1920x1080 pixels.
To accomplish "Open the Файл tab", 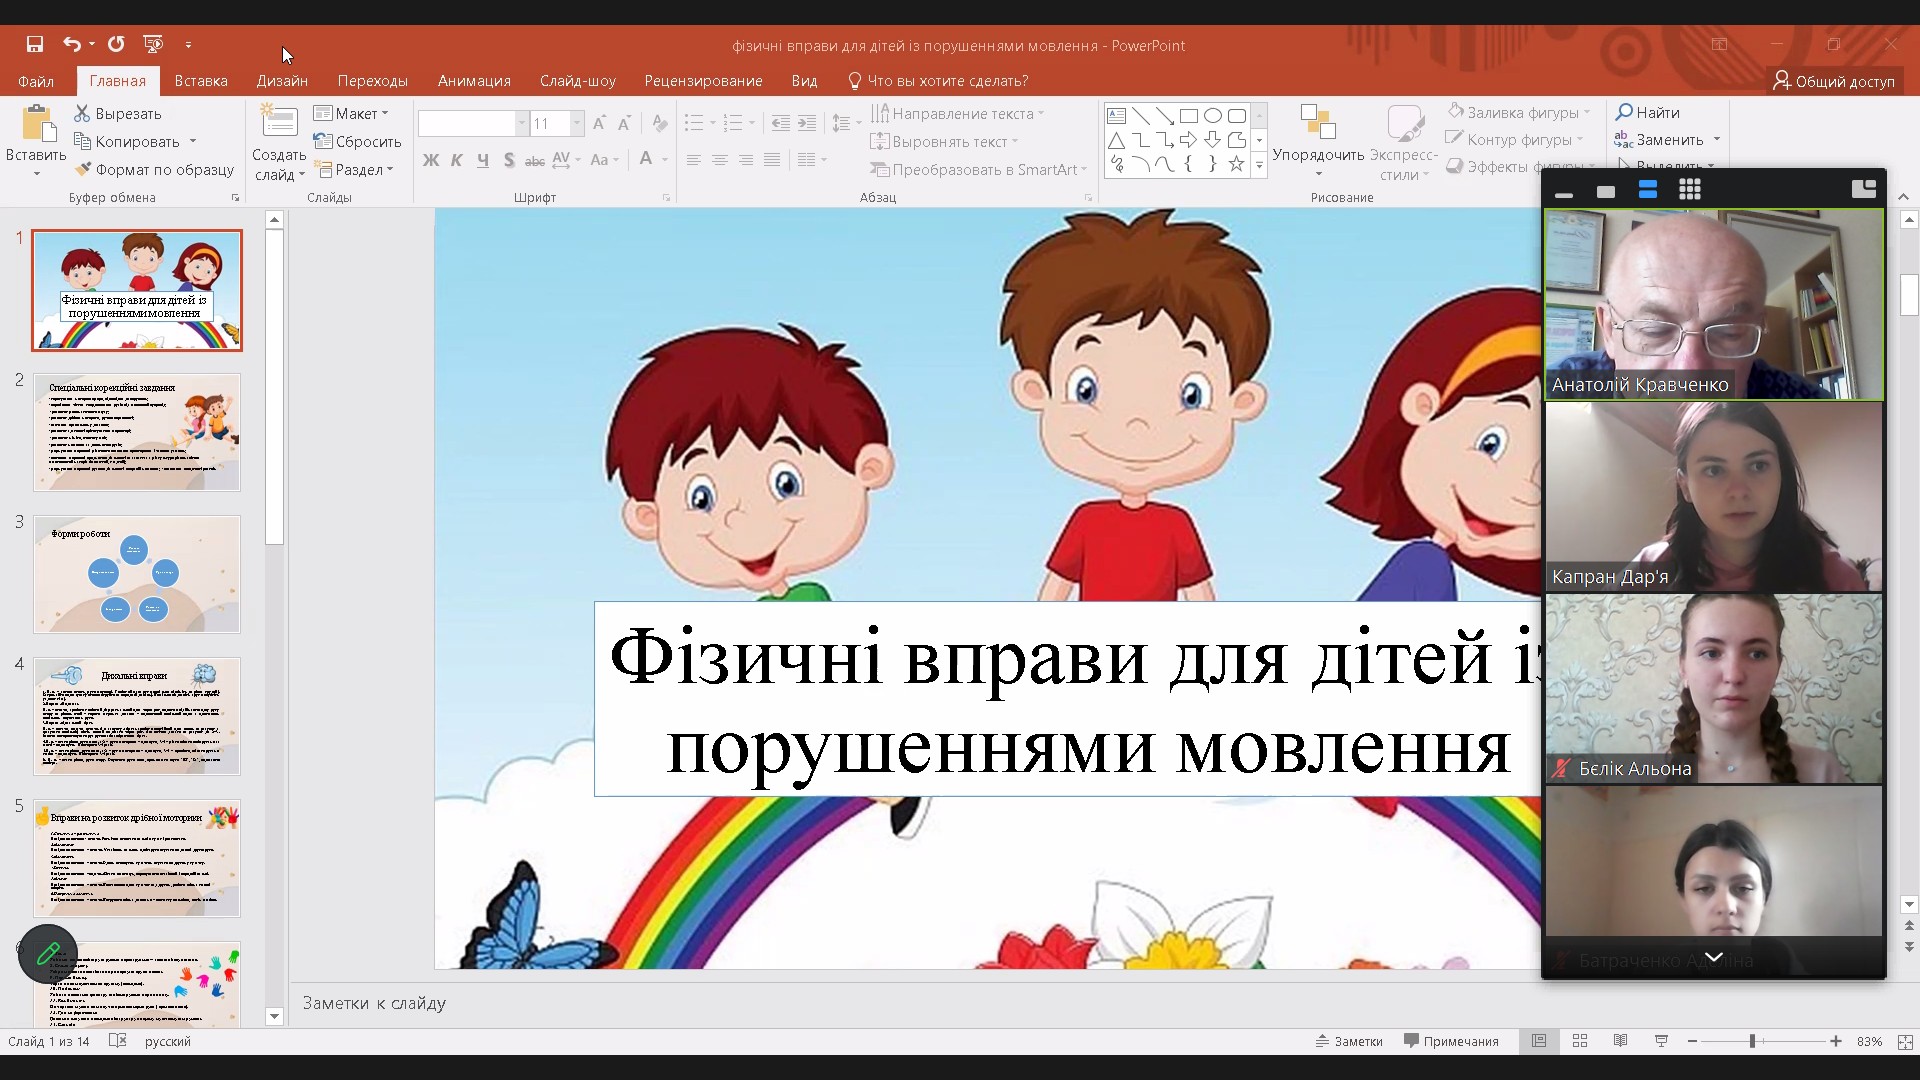I will [35, 81].
